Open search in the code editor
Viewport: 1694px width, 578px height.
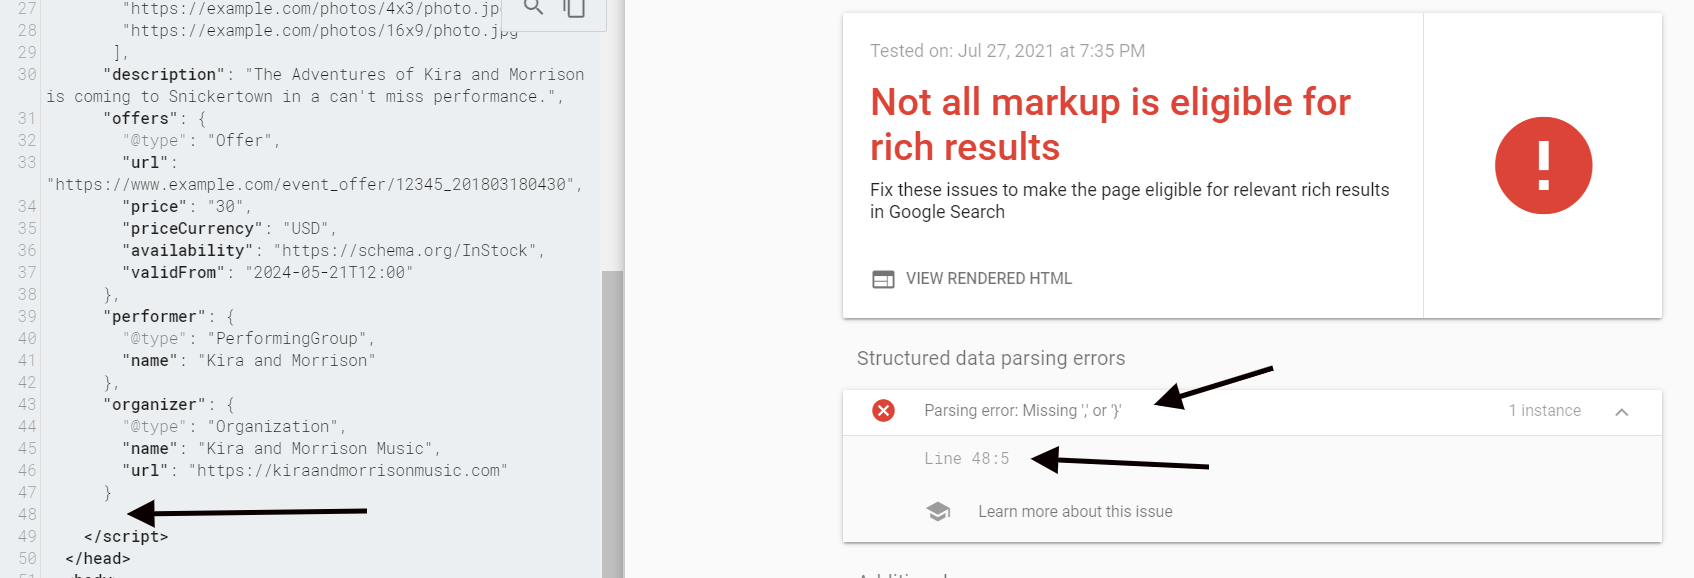coord(534,7)
